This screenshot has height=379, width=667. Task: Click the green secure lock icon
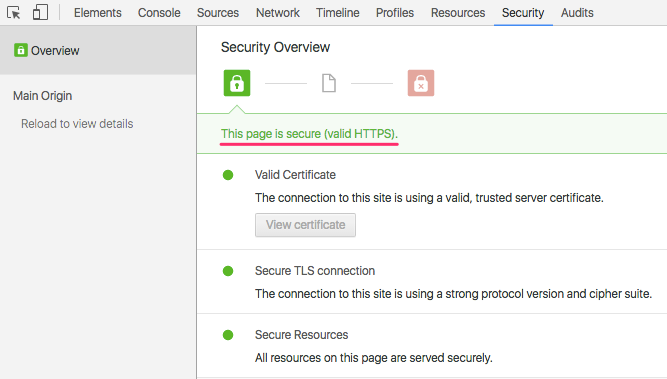tap(237, 83)
